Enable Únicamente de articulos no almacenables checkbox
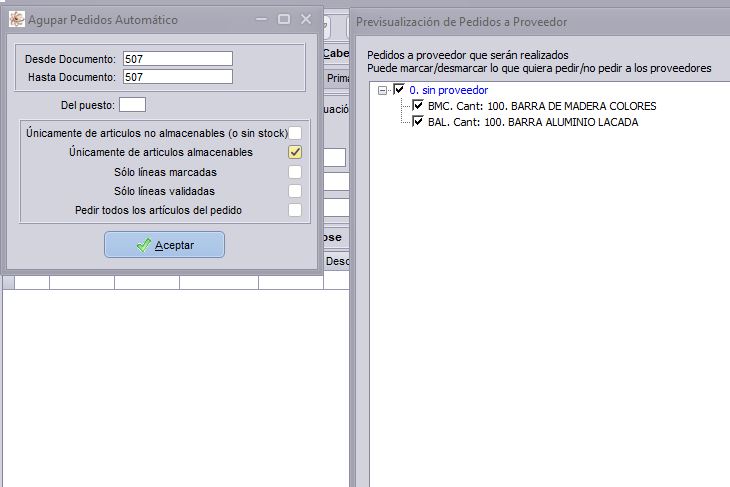The width and height of the screenshot is (730, 487). tap(295, 133)
